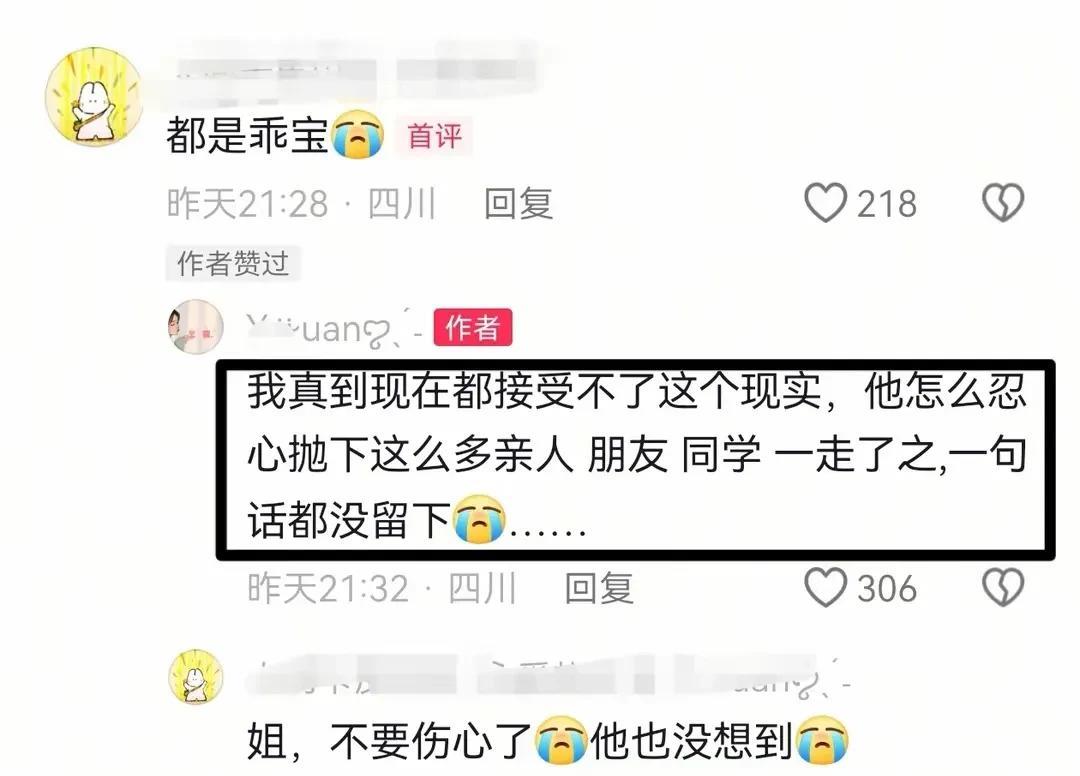The image size is (1080, 776).
Task: Reply to the 昨天21:28 comment
Action: [x=518, y=204]
